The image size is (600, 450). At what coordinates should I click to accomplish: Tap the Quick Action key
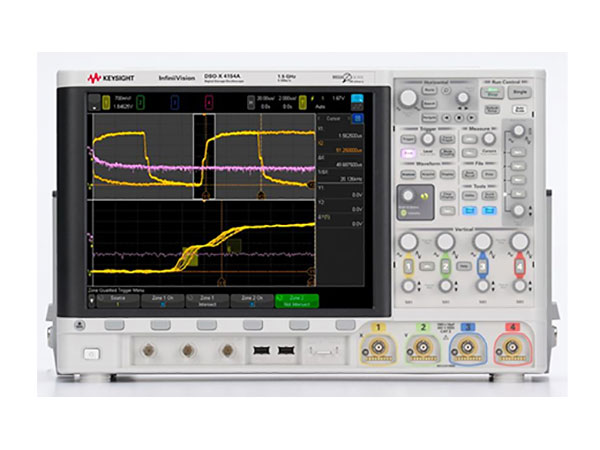[489, 196]
